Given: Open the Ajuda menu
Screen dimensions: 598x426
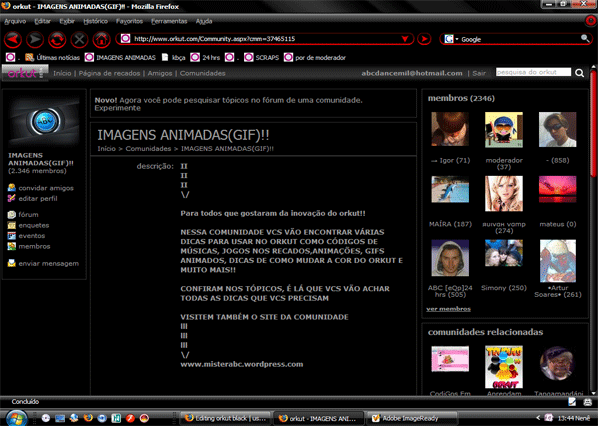Looking at the screenshot, I should click(204, 21).
